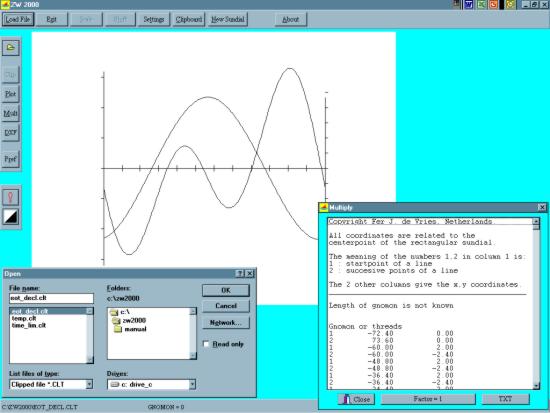Screen dimensions: 550x413
Task: Click the -72.40 coordinate value
Action: [381, 334]
